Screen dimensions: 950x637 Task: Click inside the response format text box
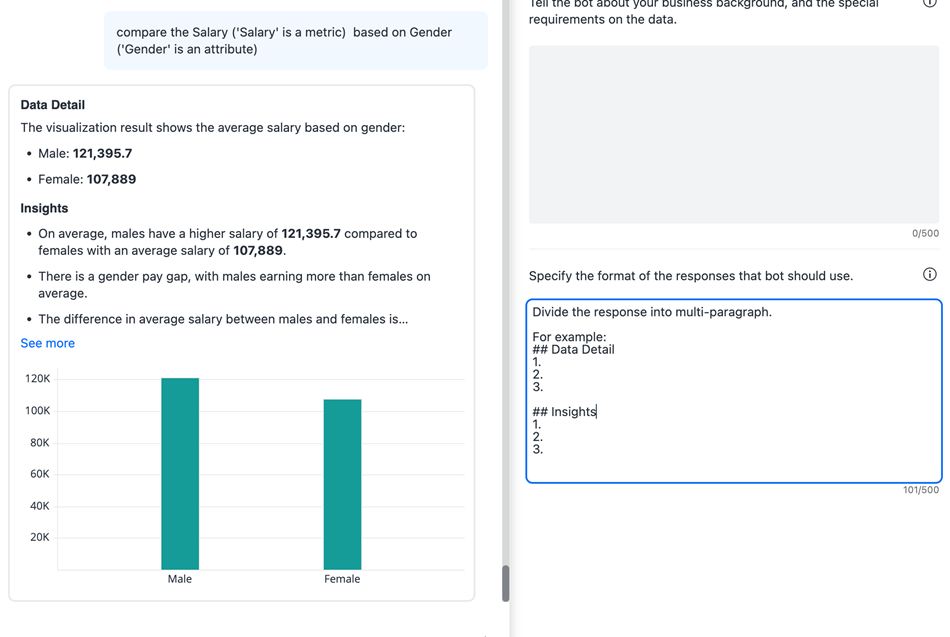(733, 391)
